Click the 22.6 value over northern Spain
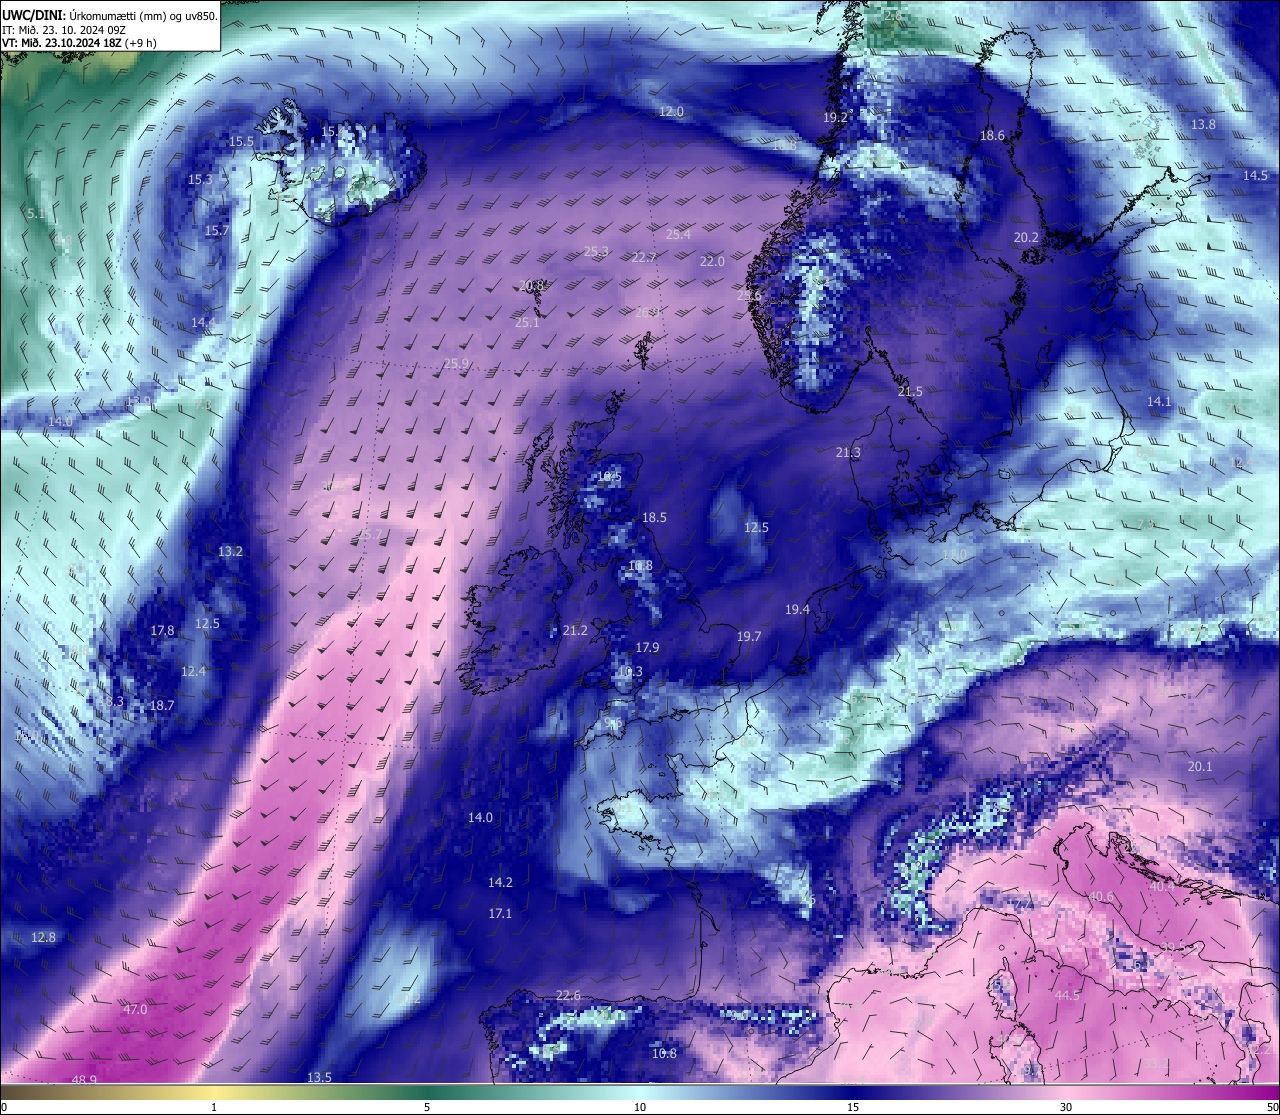This screenshot has height=1115, width=1280. point(568,996)
